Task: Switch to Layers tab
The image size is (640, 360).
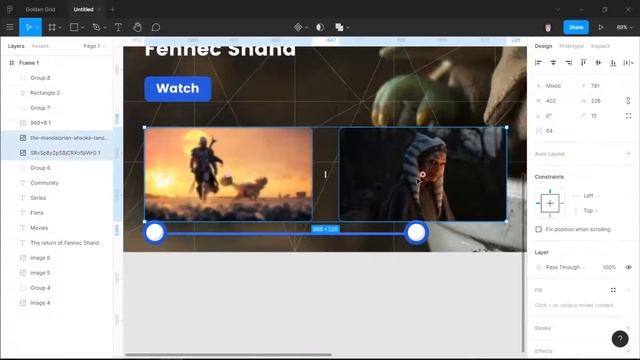Action: 16,46
